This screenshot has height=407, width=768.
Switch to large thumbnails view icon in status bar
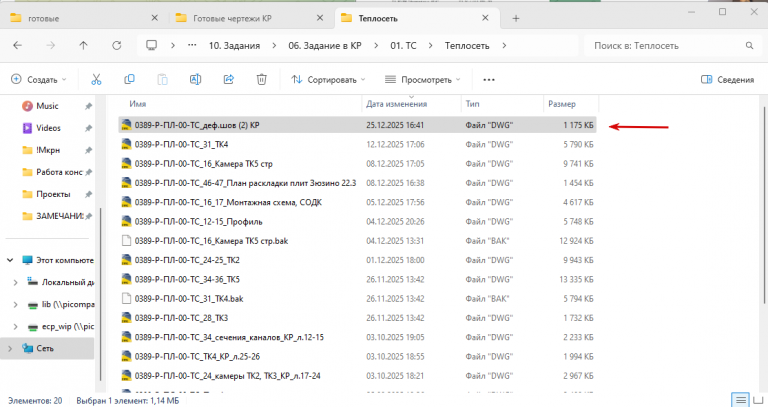click(758, 400)
